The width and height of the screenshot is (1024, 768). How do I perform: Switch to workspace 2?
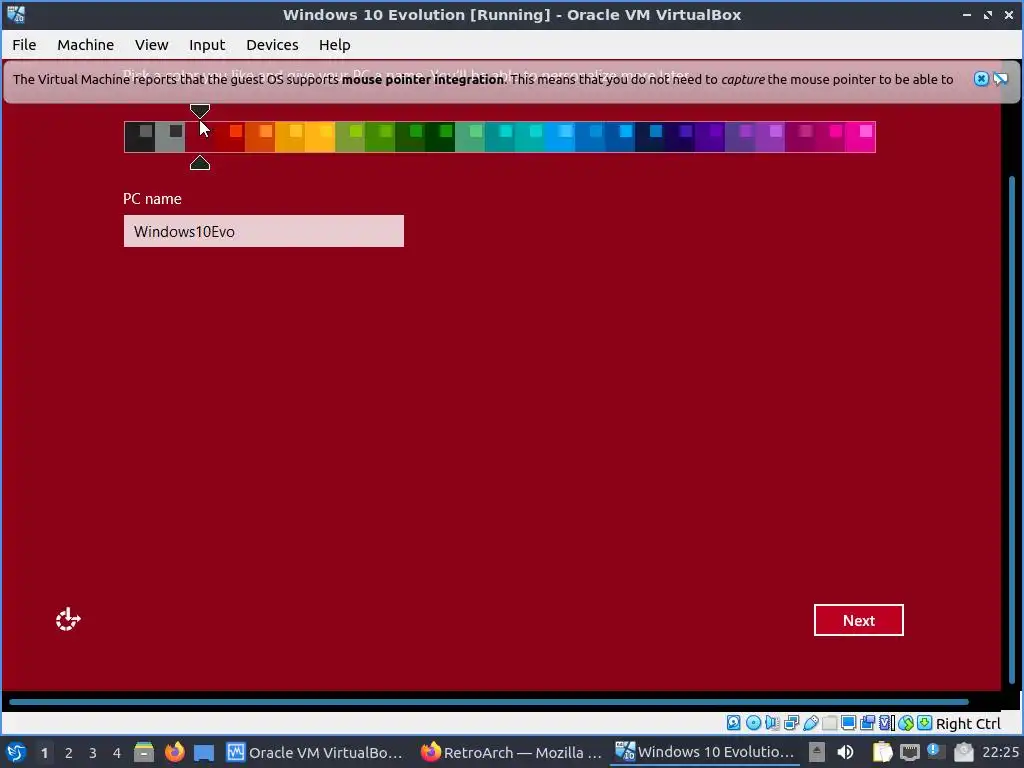[69, 752]
